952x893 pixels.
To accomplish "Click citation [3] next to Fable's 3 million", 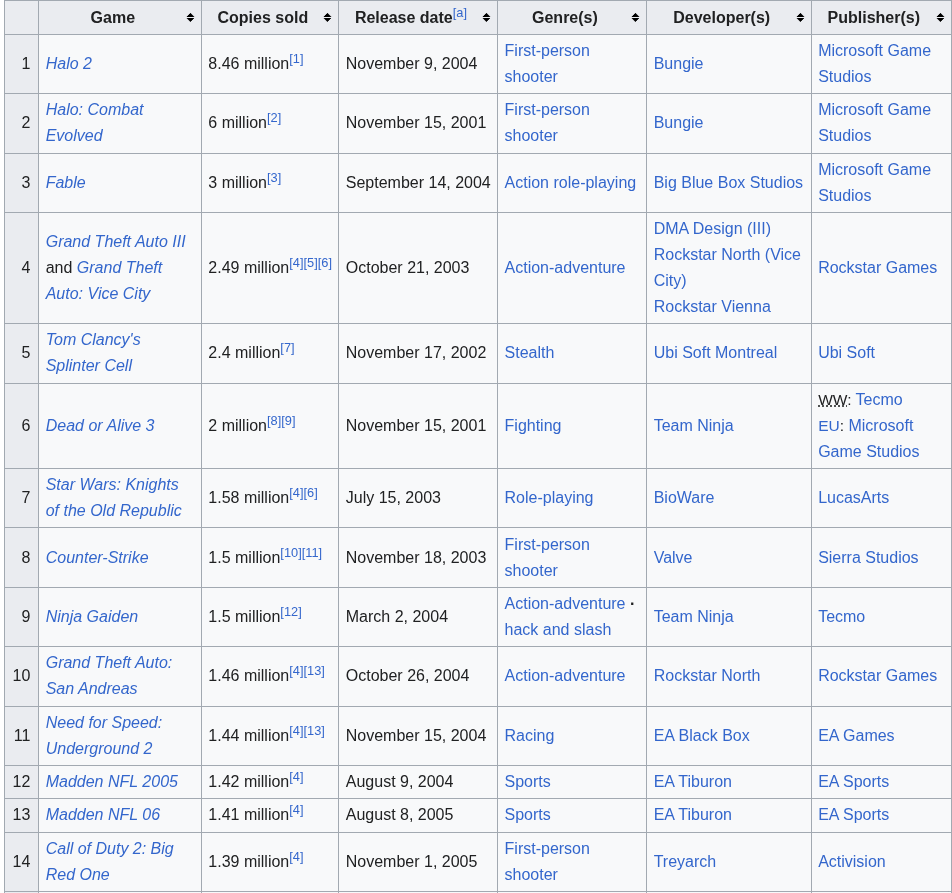I will [x=274, y=178].
